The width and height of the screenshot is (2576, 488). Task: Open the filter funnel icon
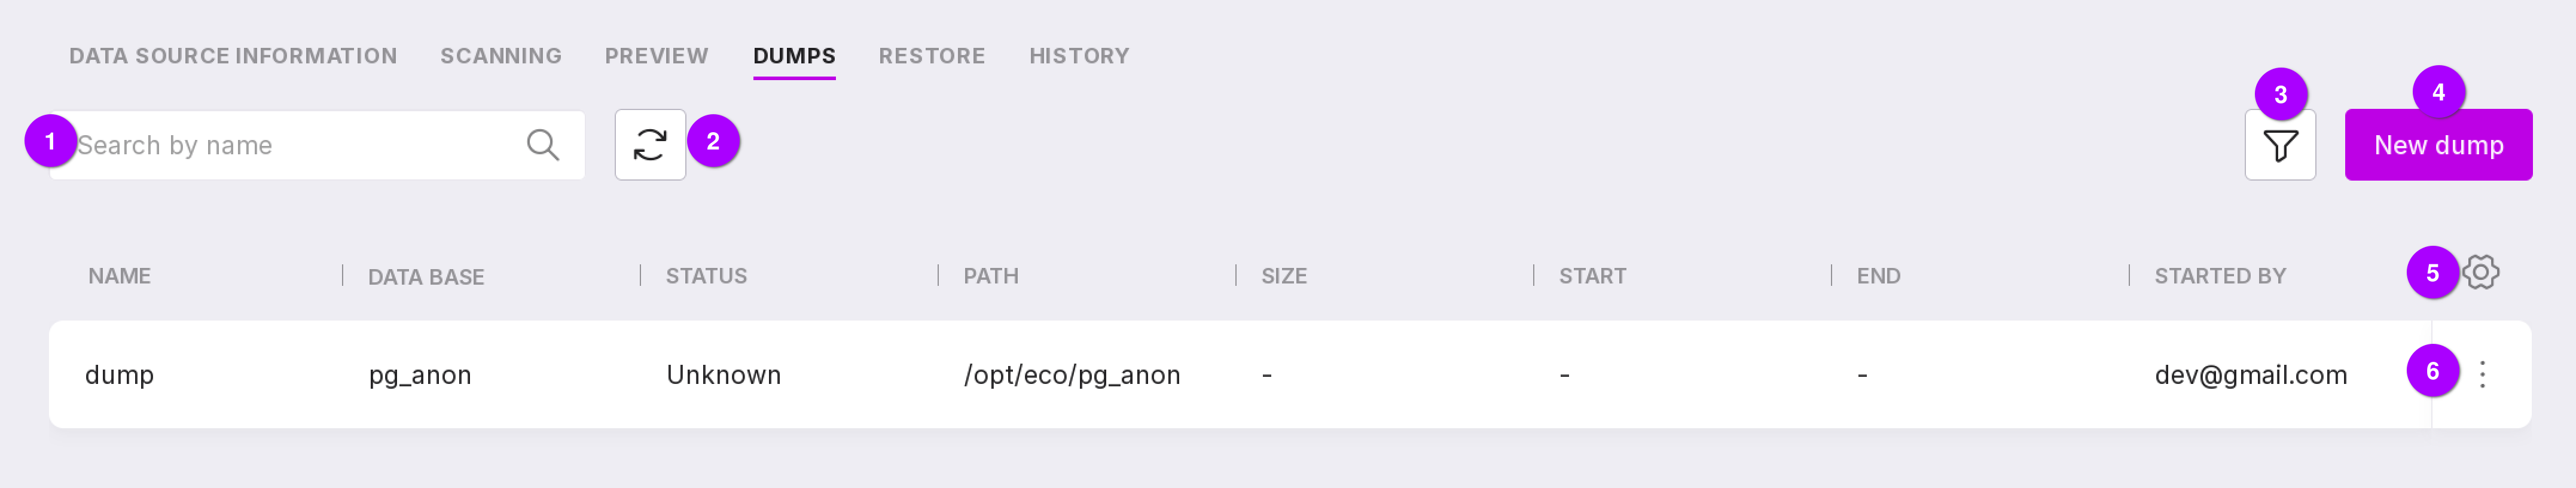[x=2279, y=146]
